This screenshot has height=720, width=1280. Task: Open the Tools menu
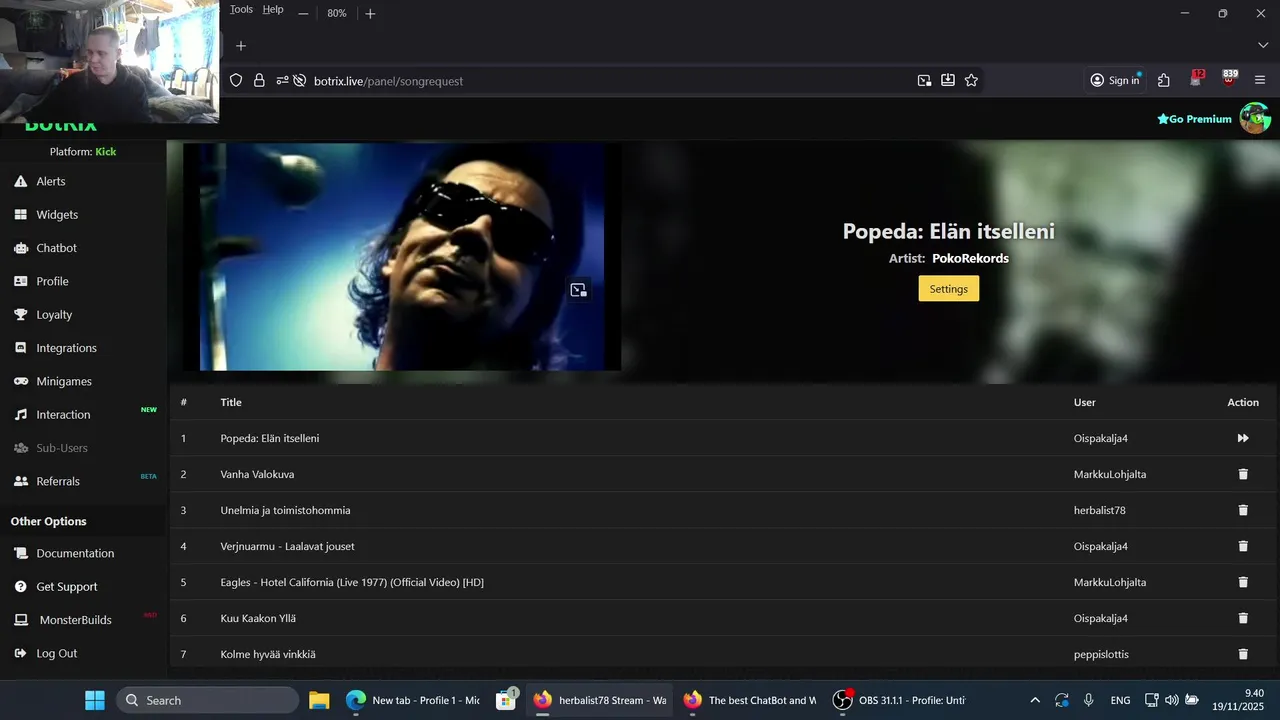click(241, 9)
